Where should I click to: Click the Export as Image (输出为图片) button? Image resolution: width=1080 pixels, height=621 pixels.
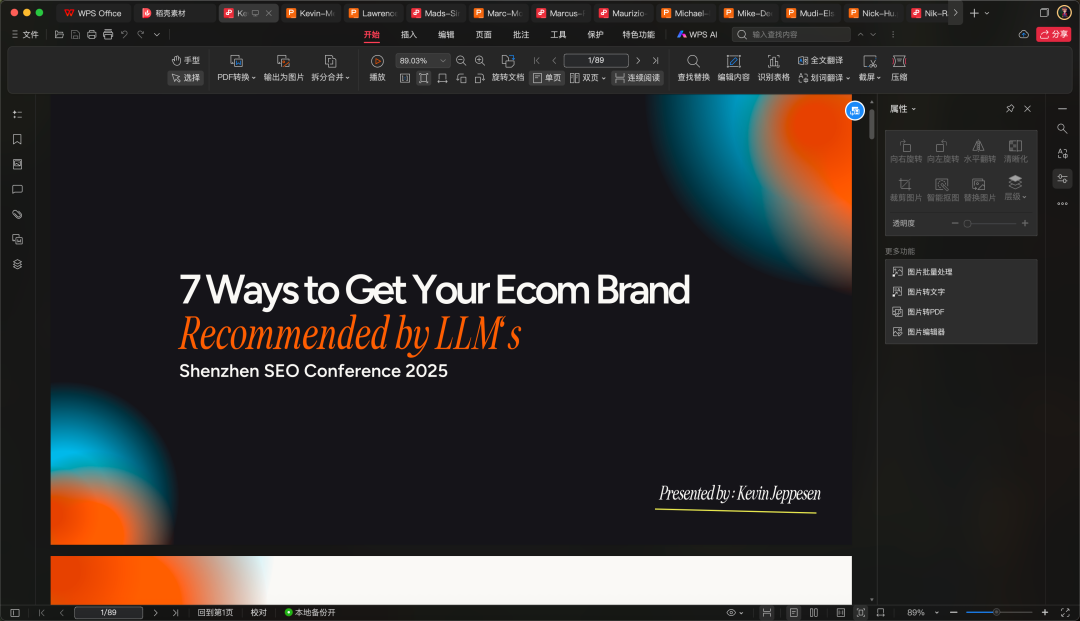pyautogui.click(x=283, y=68)
